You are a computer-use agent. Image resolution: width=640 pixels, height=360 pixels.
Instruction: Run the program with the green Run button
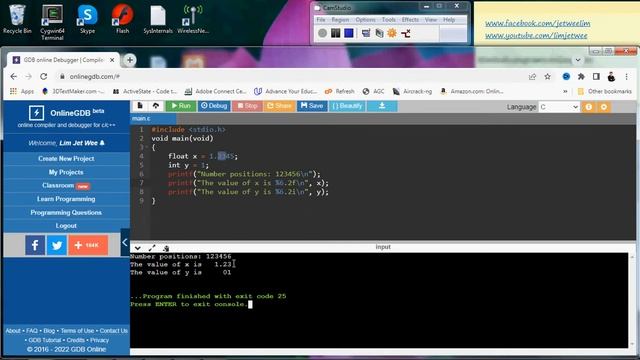[181, 106]
